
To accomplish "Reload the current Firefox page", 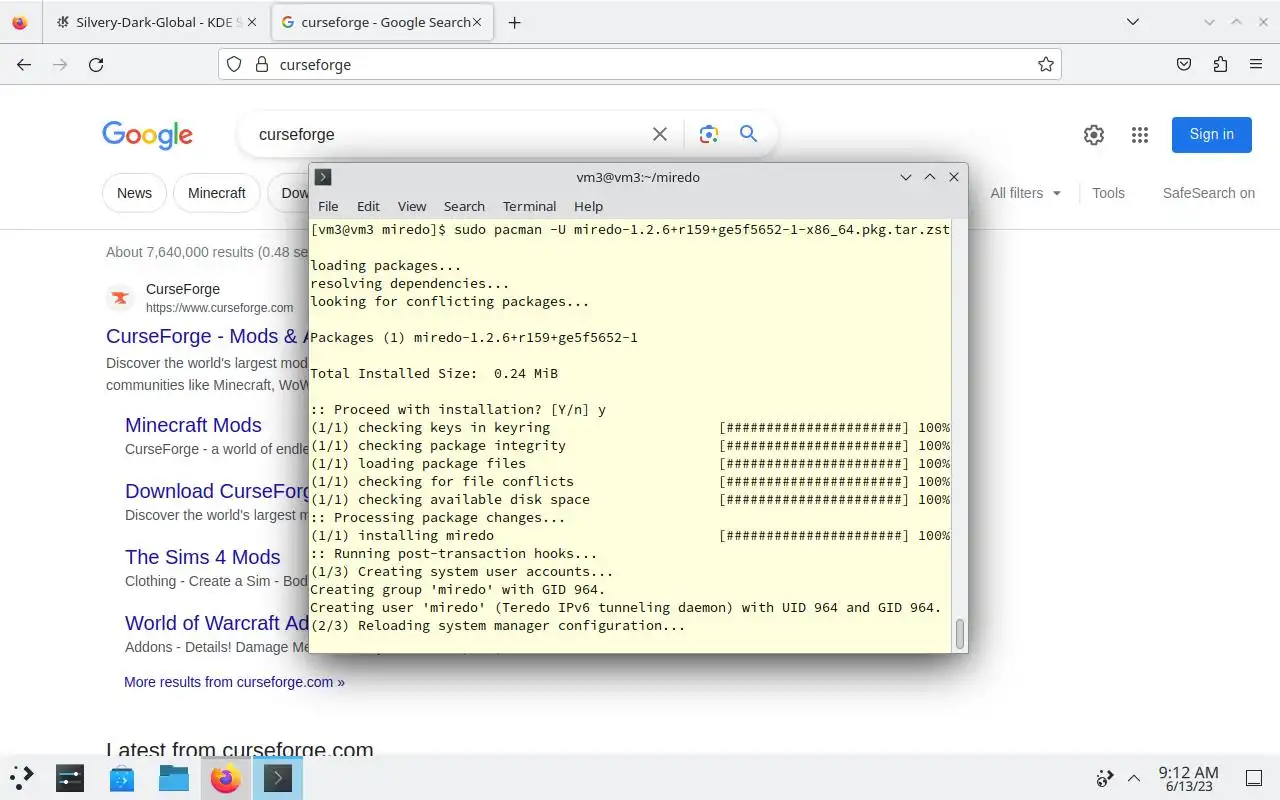I will [96, 64].
